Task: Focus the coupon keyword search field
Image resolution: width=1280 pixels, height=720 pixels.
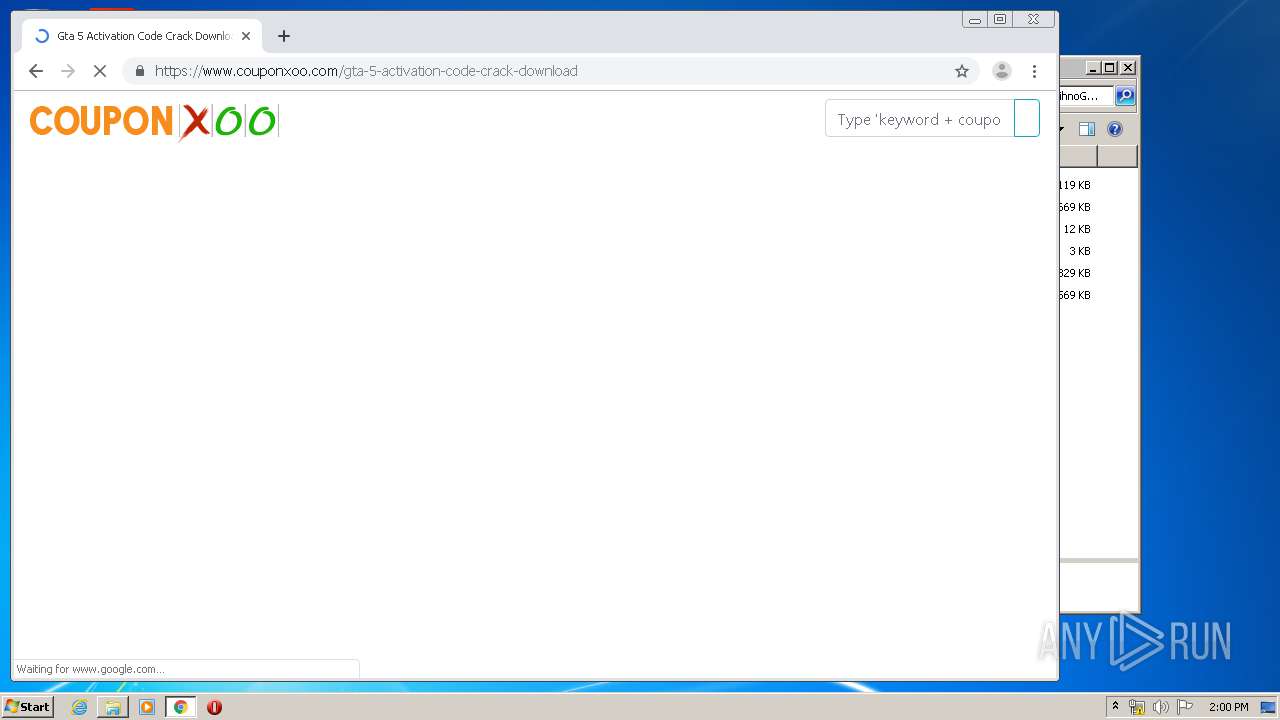Action: click(x=919, y=119)
